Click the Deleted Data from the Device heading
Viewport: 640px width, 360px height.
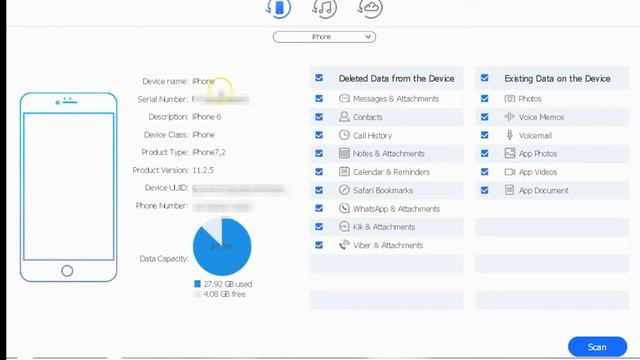click(x=396, y=78)
